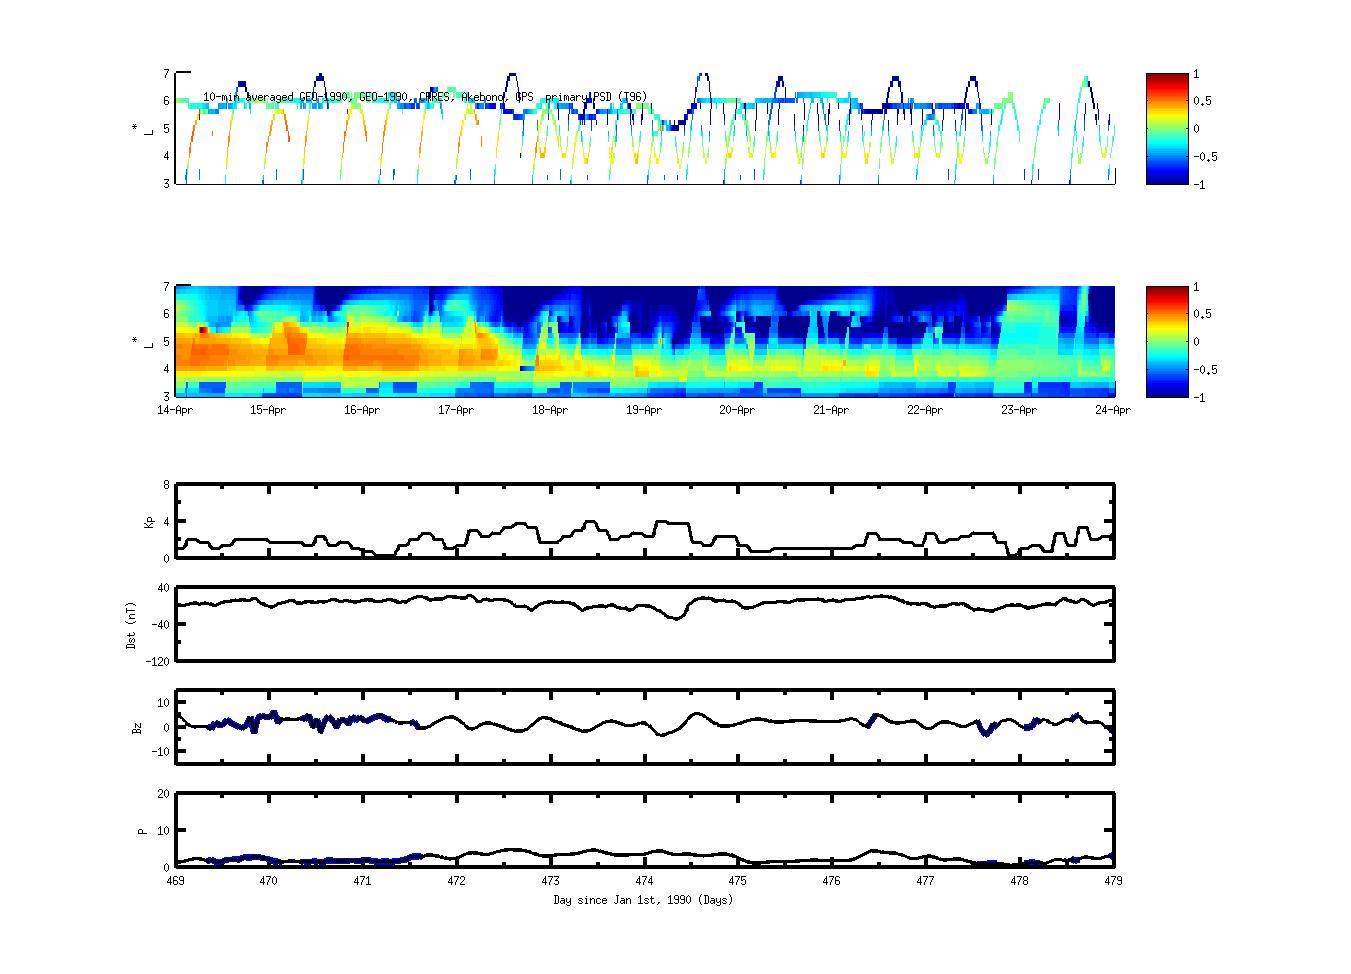The height and width of the screenshot is (974, 1351).
Task: Click the Bz y-axis label
Action: (x=138, y=727)
